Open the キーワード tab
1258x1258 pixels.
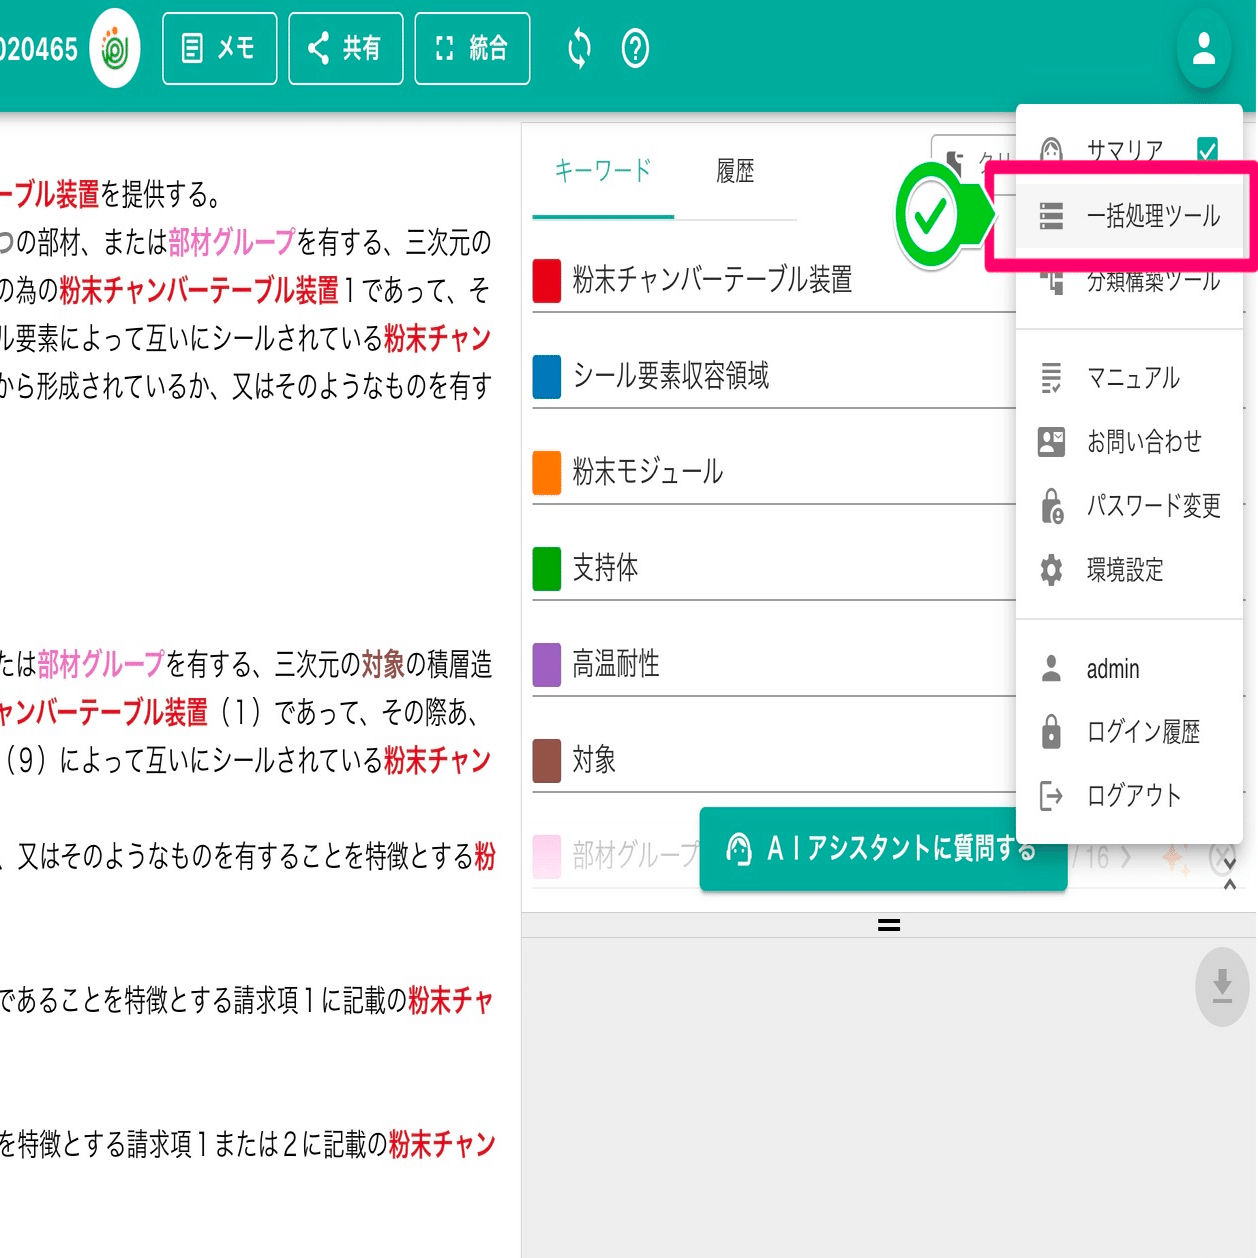pyautogui.click(x=602, y=171)
